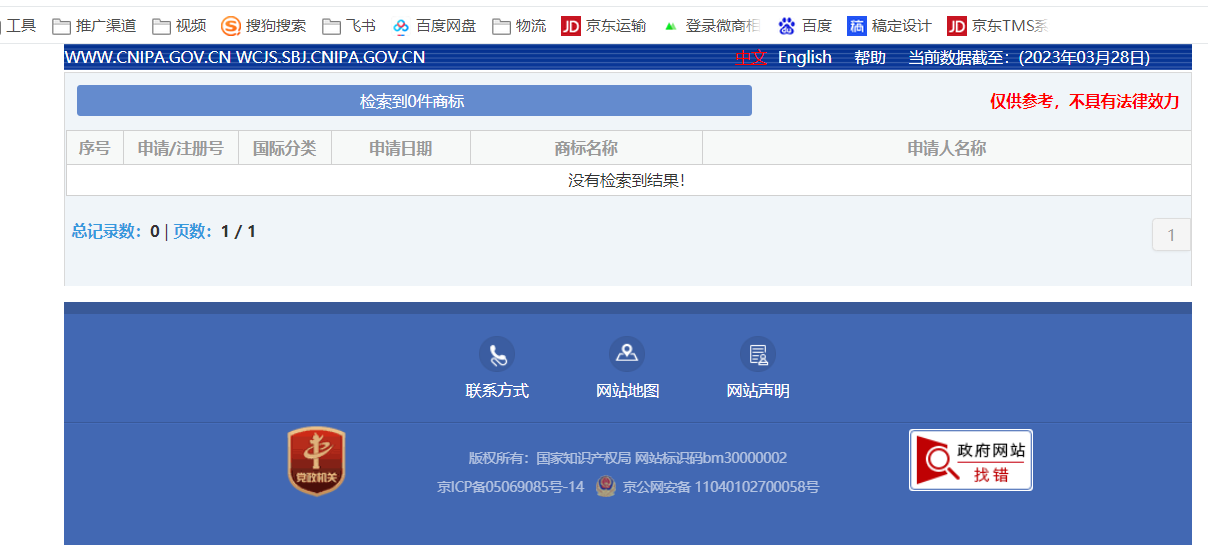Open the 网站地图 map icon
Image resolution: width=1208 pixels, height=558 pixels.
[627, 354]
